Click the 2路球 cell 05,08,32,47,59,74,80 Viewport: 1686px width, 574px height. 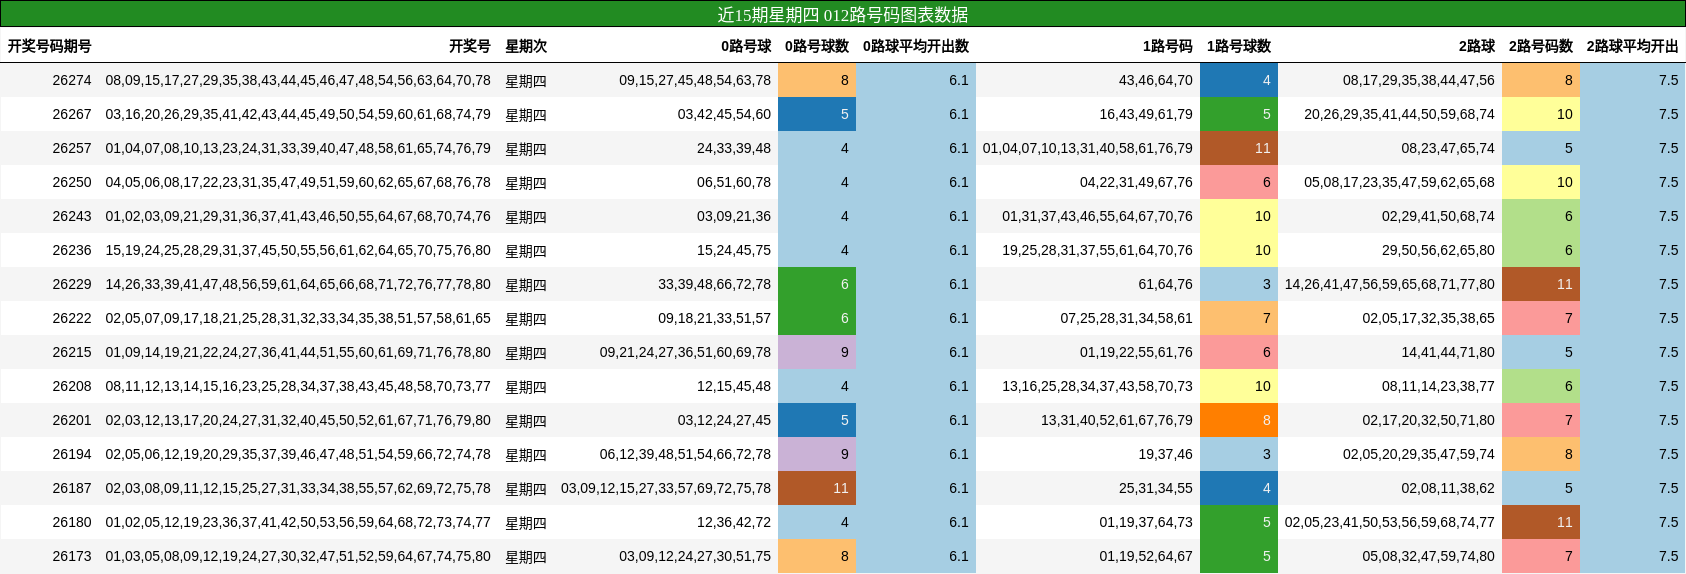point(1428,556)
